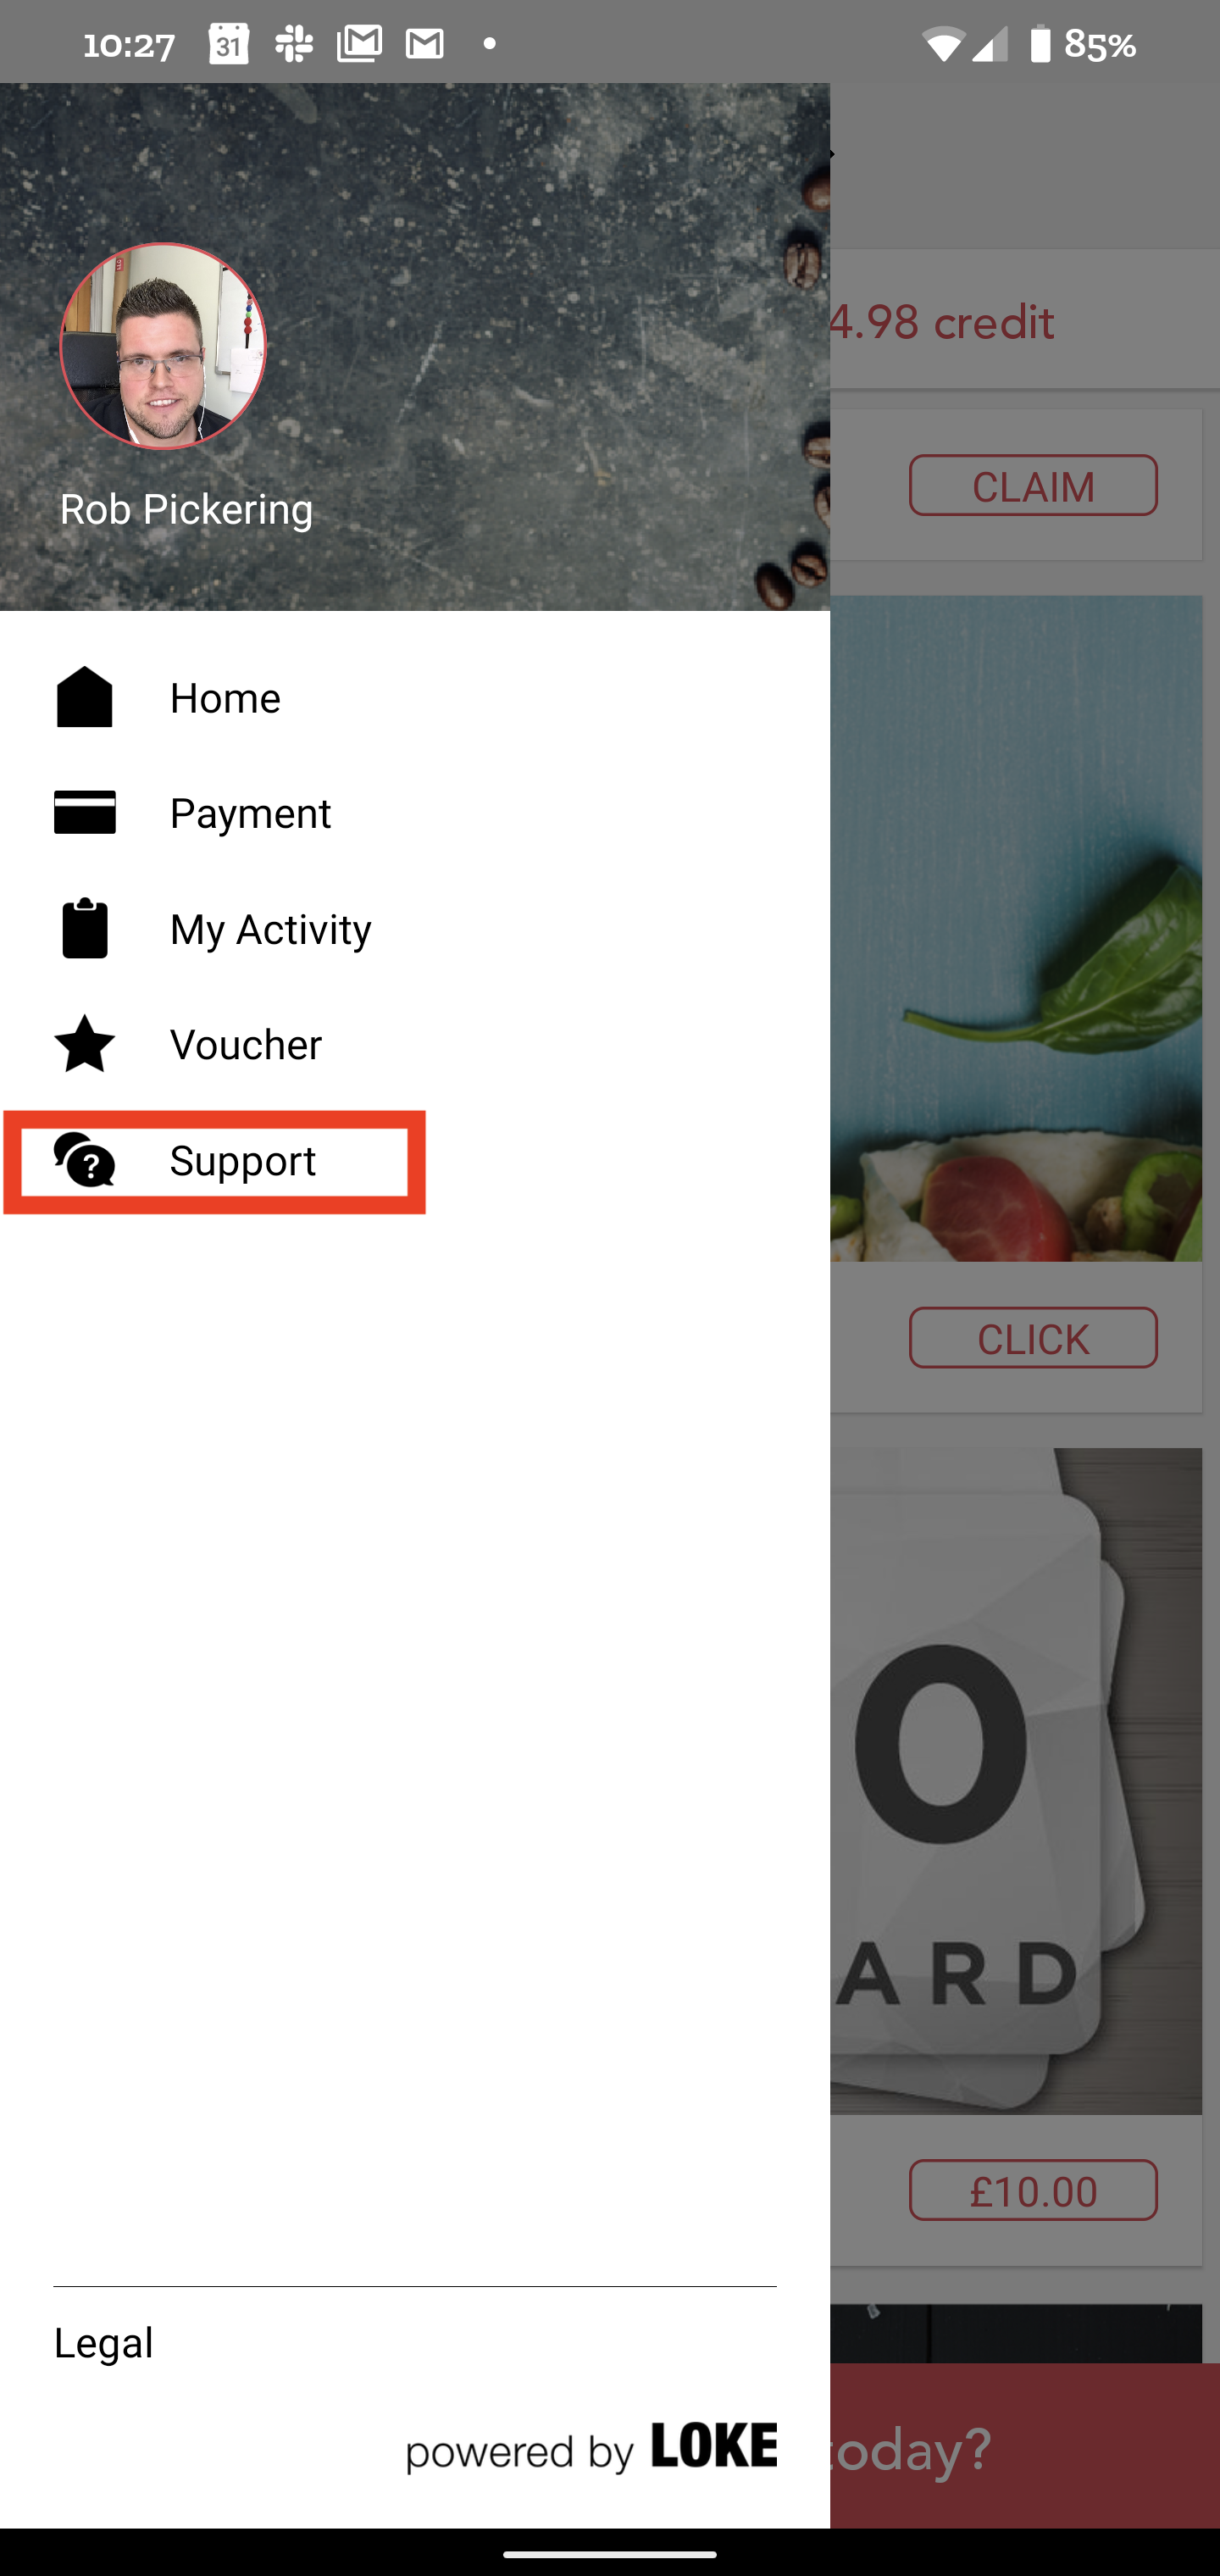Tap the Rob Pickering name label
Image resolution: width=1220 pixels, height=2576 pixels.
[186, 510]
